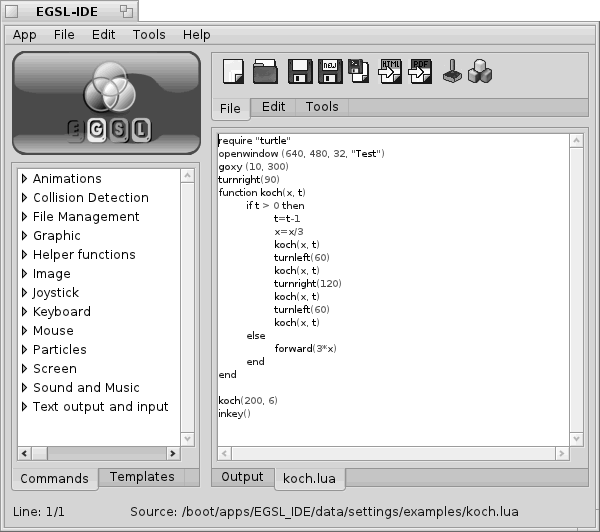The image size is (600, 532).
Task: Click the Export to PDF icon
Action: (x=421, y=72)
